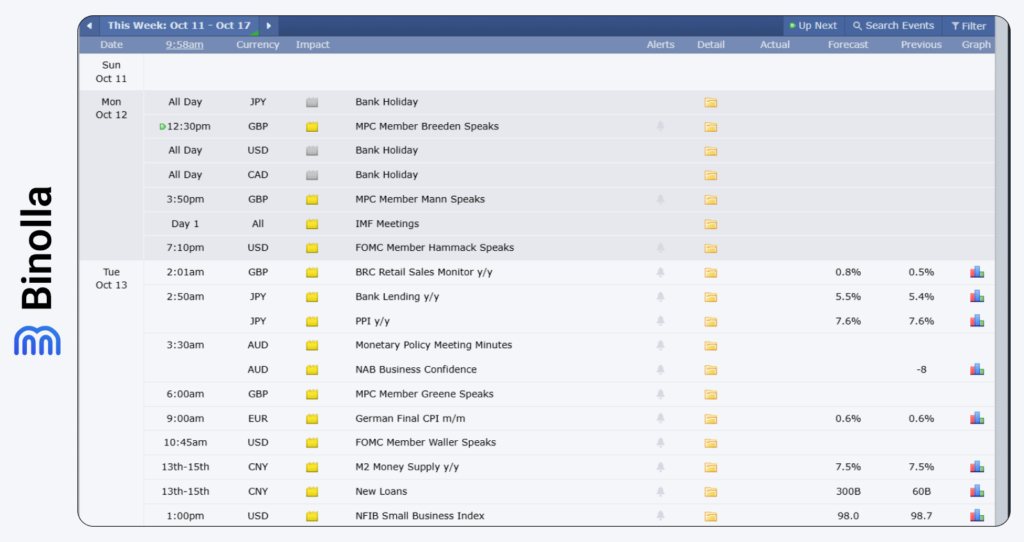
Task: Click the Previous column header
Action: (921, 44)
